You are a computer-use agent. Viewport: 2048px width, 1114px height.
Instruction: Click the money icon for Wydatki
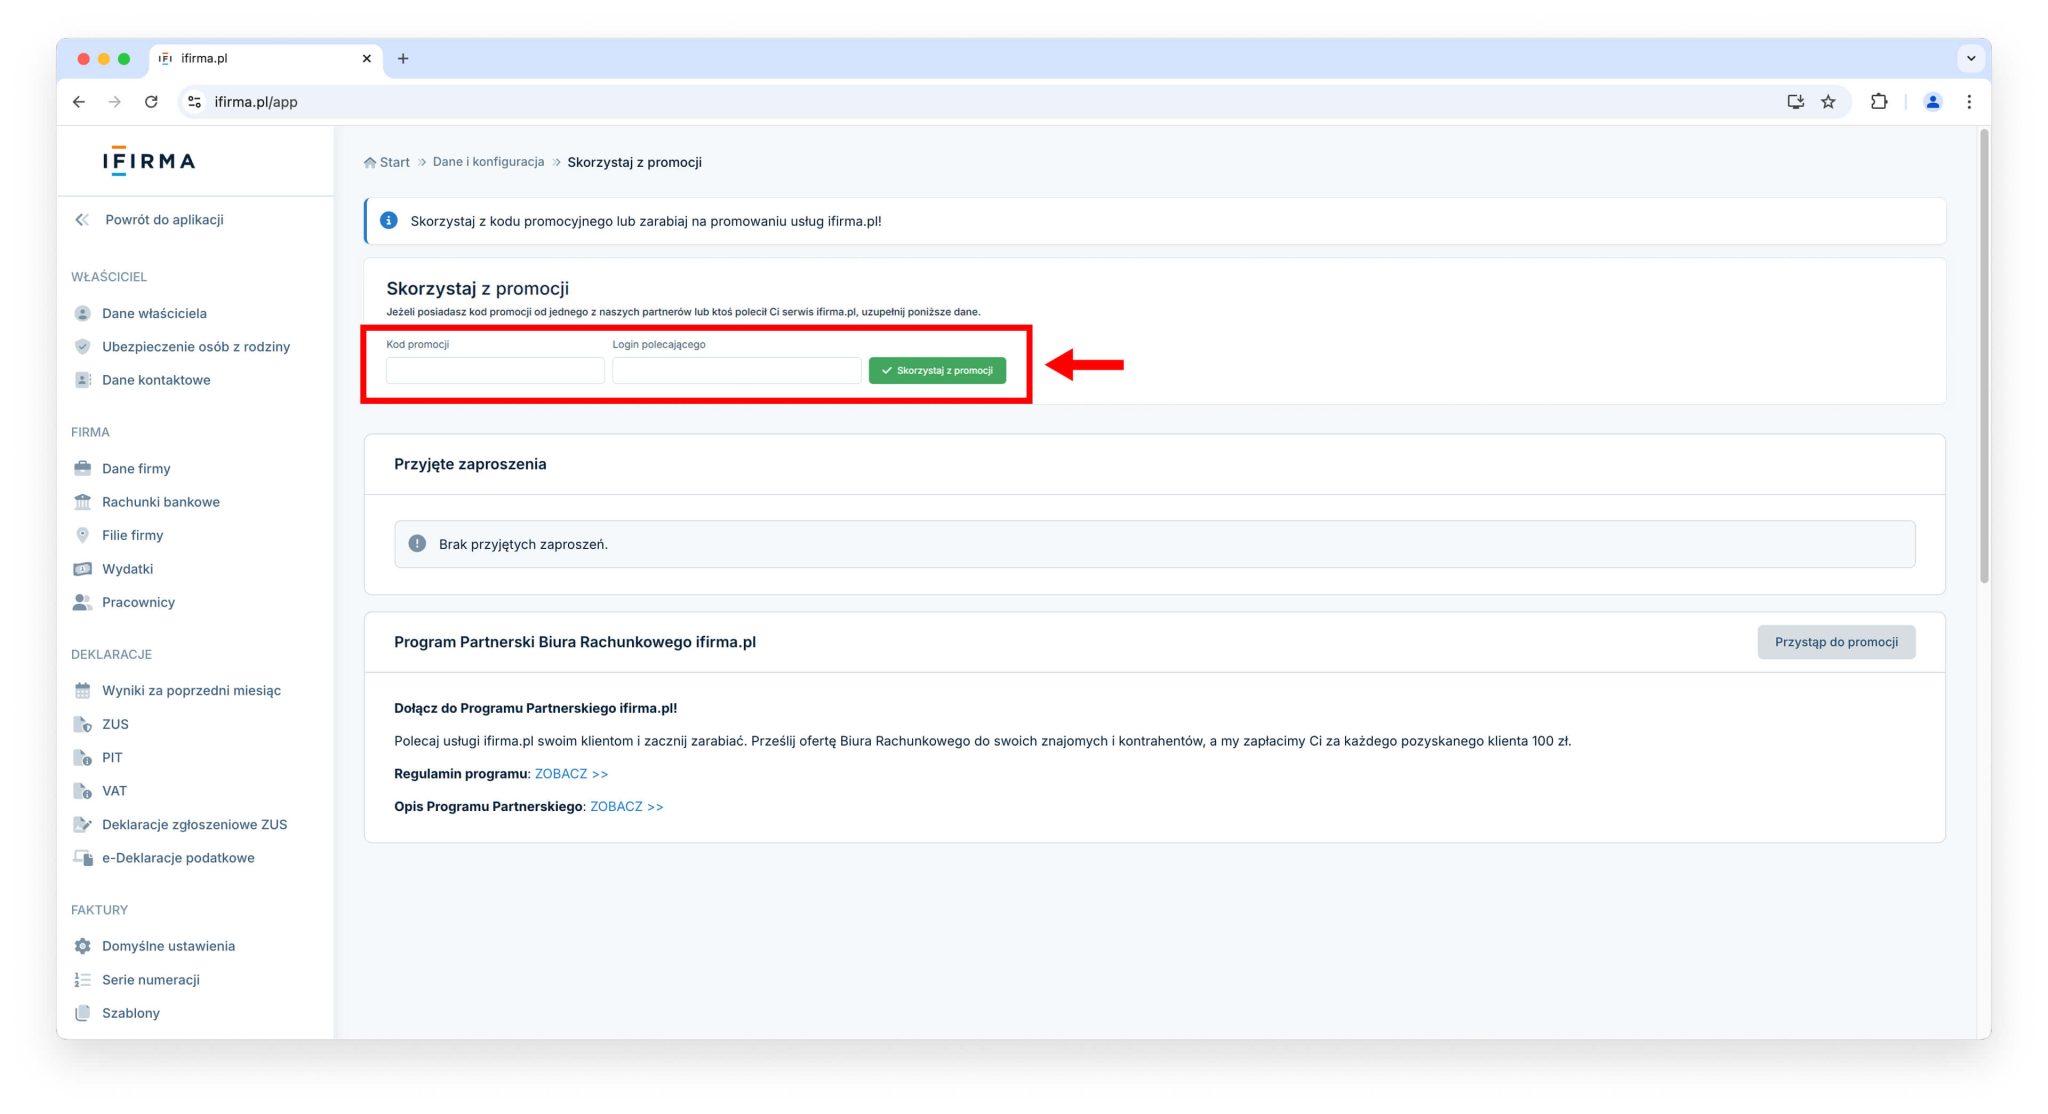pyautogui.click(x=83, y=569)
